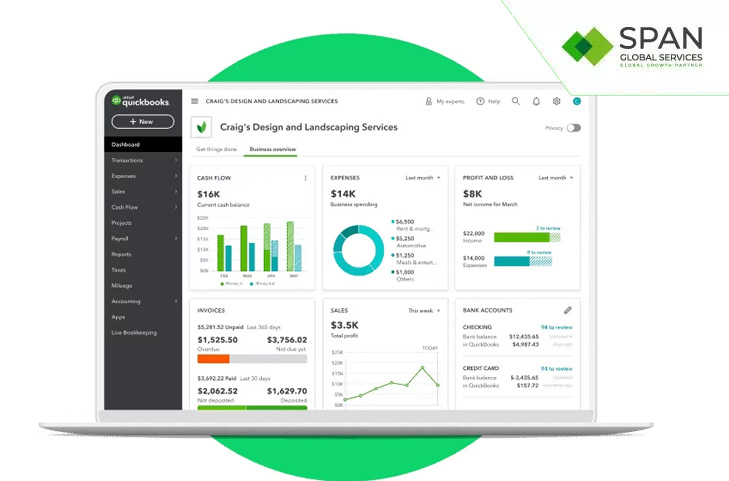Click the teal user profile avatar
The height and width of the screenshot is (481, 729).
pos(577,101)
